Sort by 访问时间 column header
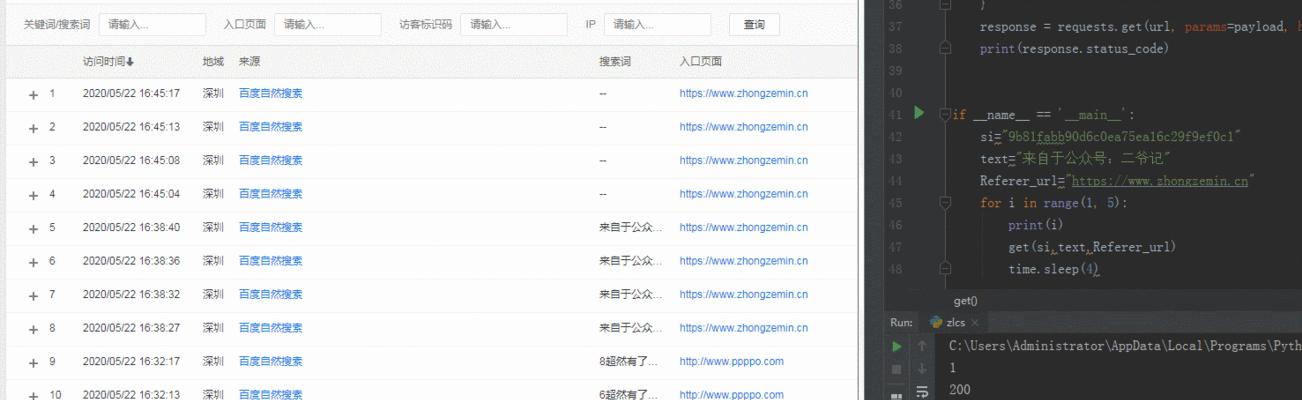 108,62
